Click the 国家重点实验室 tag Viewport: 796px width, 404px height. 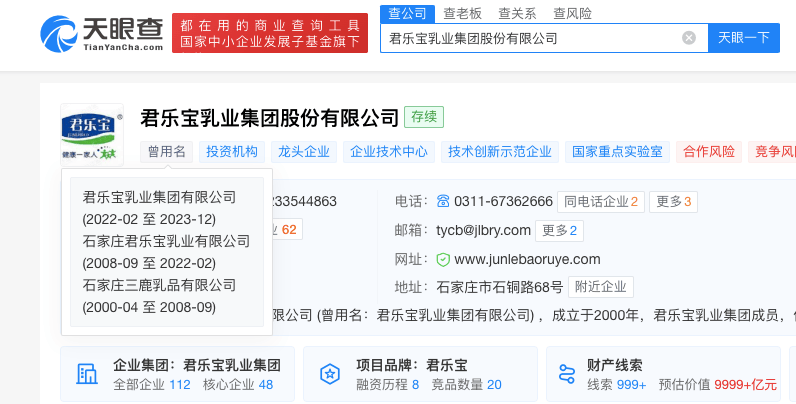(617, 152)
